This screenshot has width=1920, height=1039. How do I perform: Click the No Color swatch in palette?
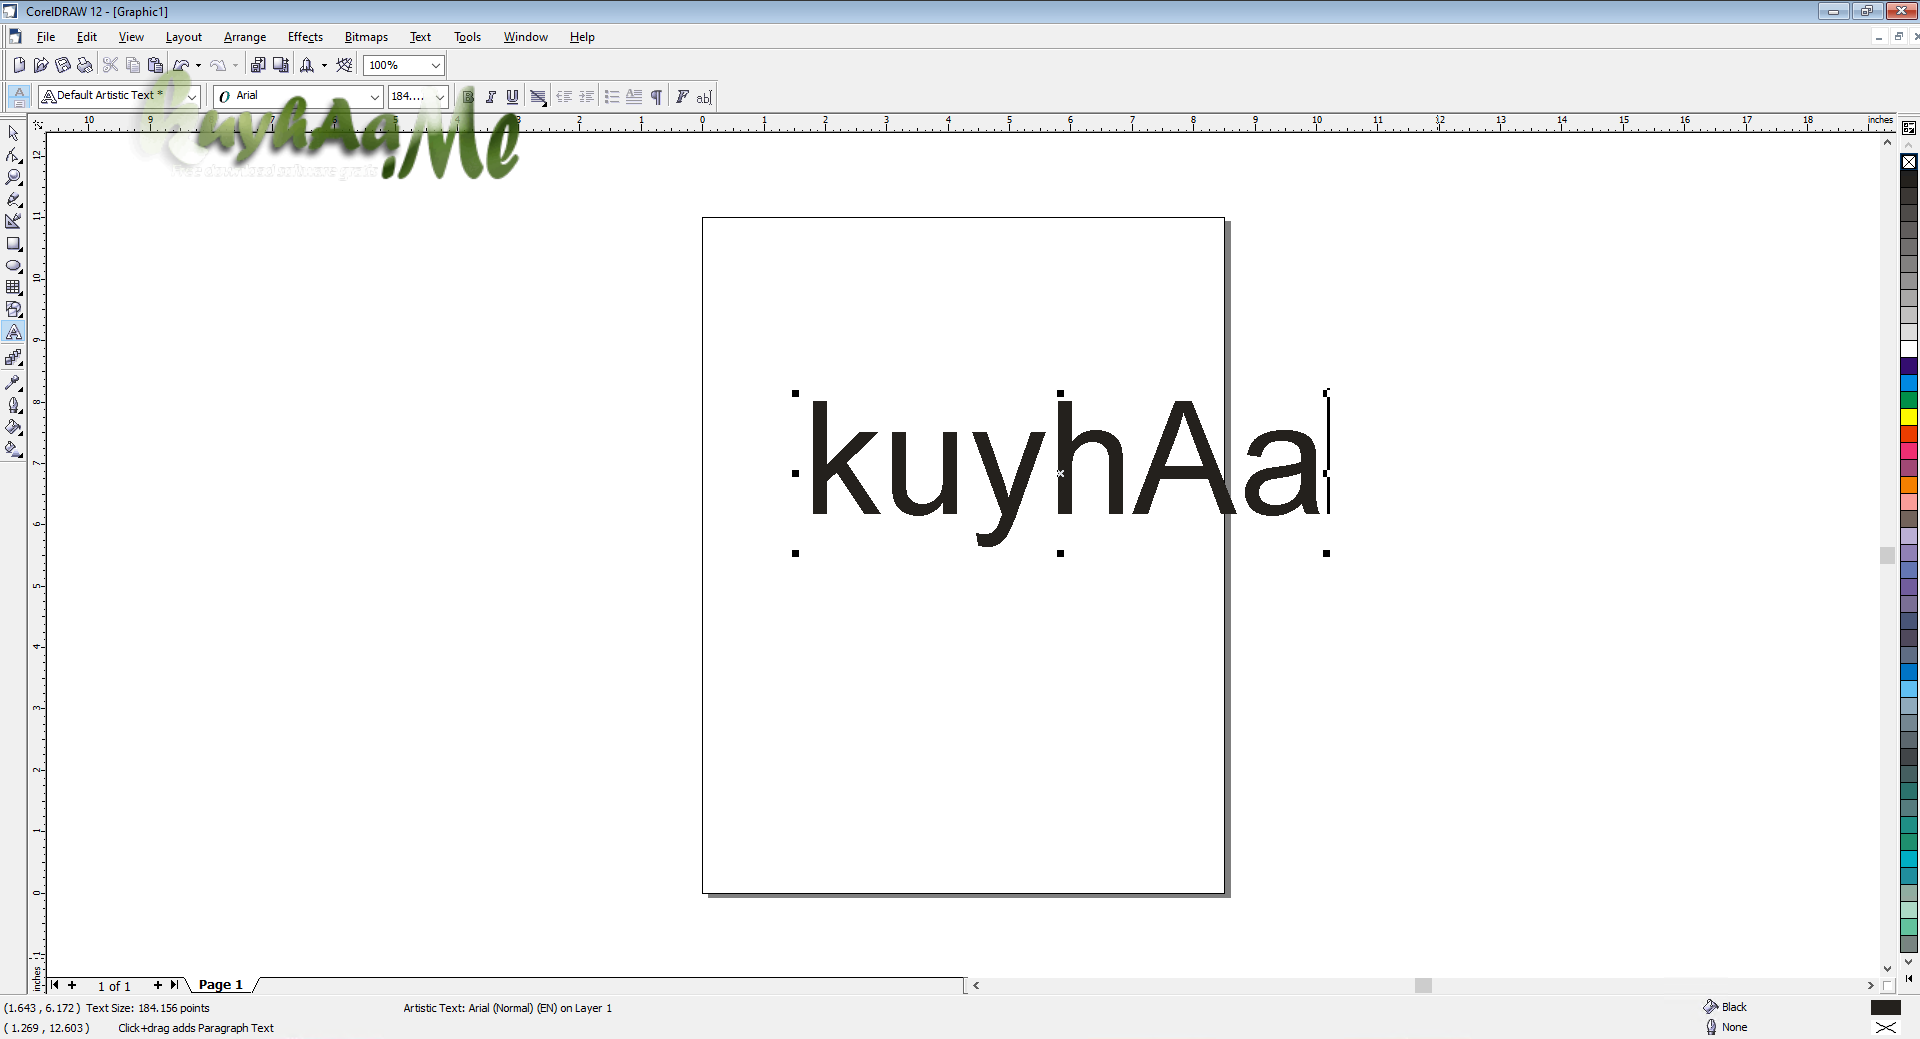1909,162
